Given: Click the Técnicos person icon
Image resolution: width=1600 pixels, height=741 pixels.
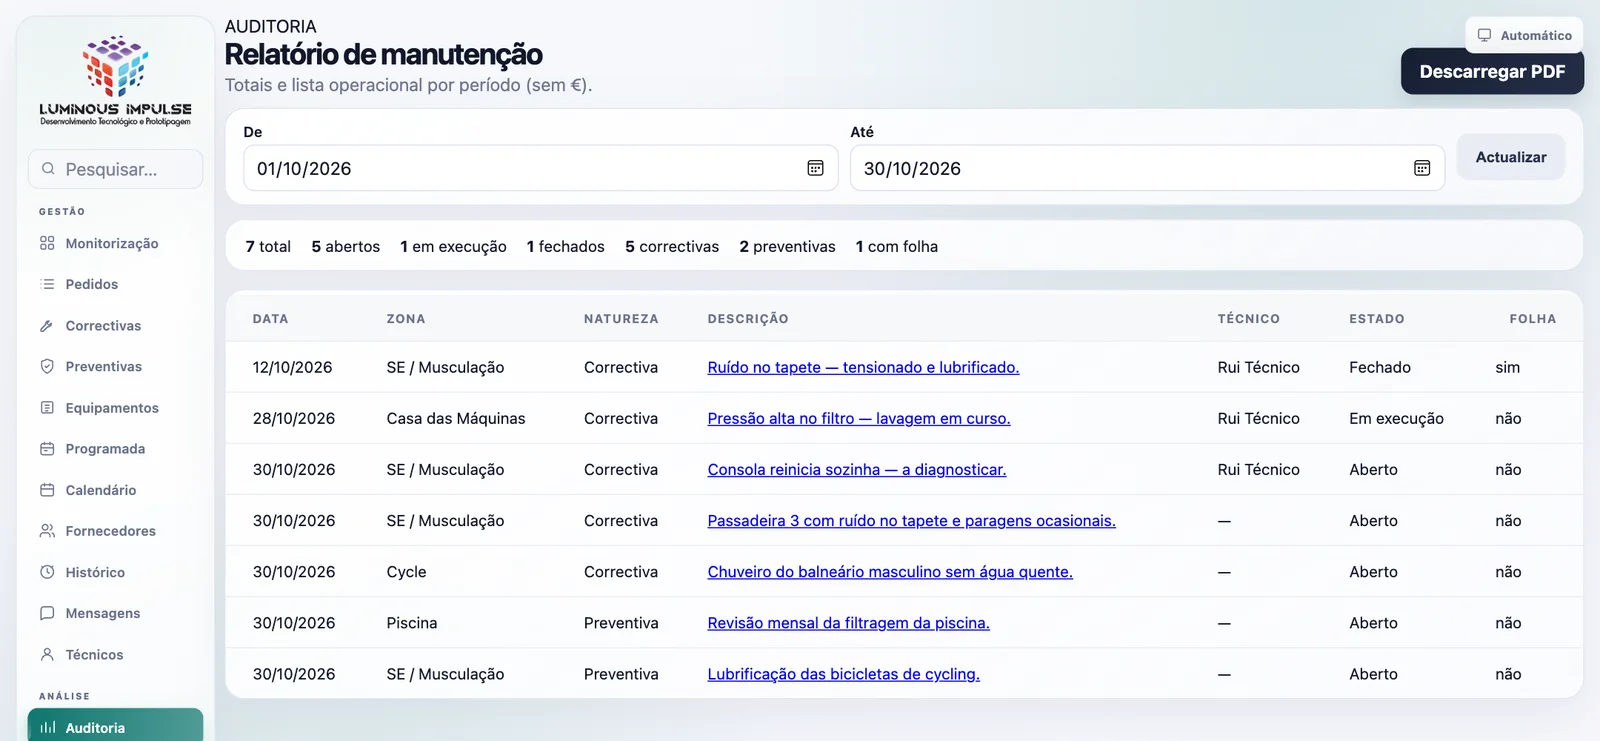Looking at the screenshot, I should [x=47, y=655].
